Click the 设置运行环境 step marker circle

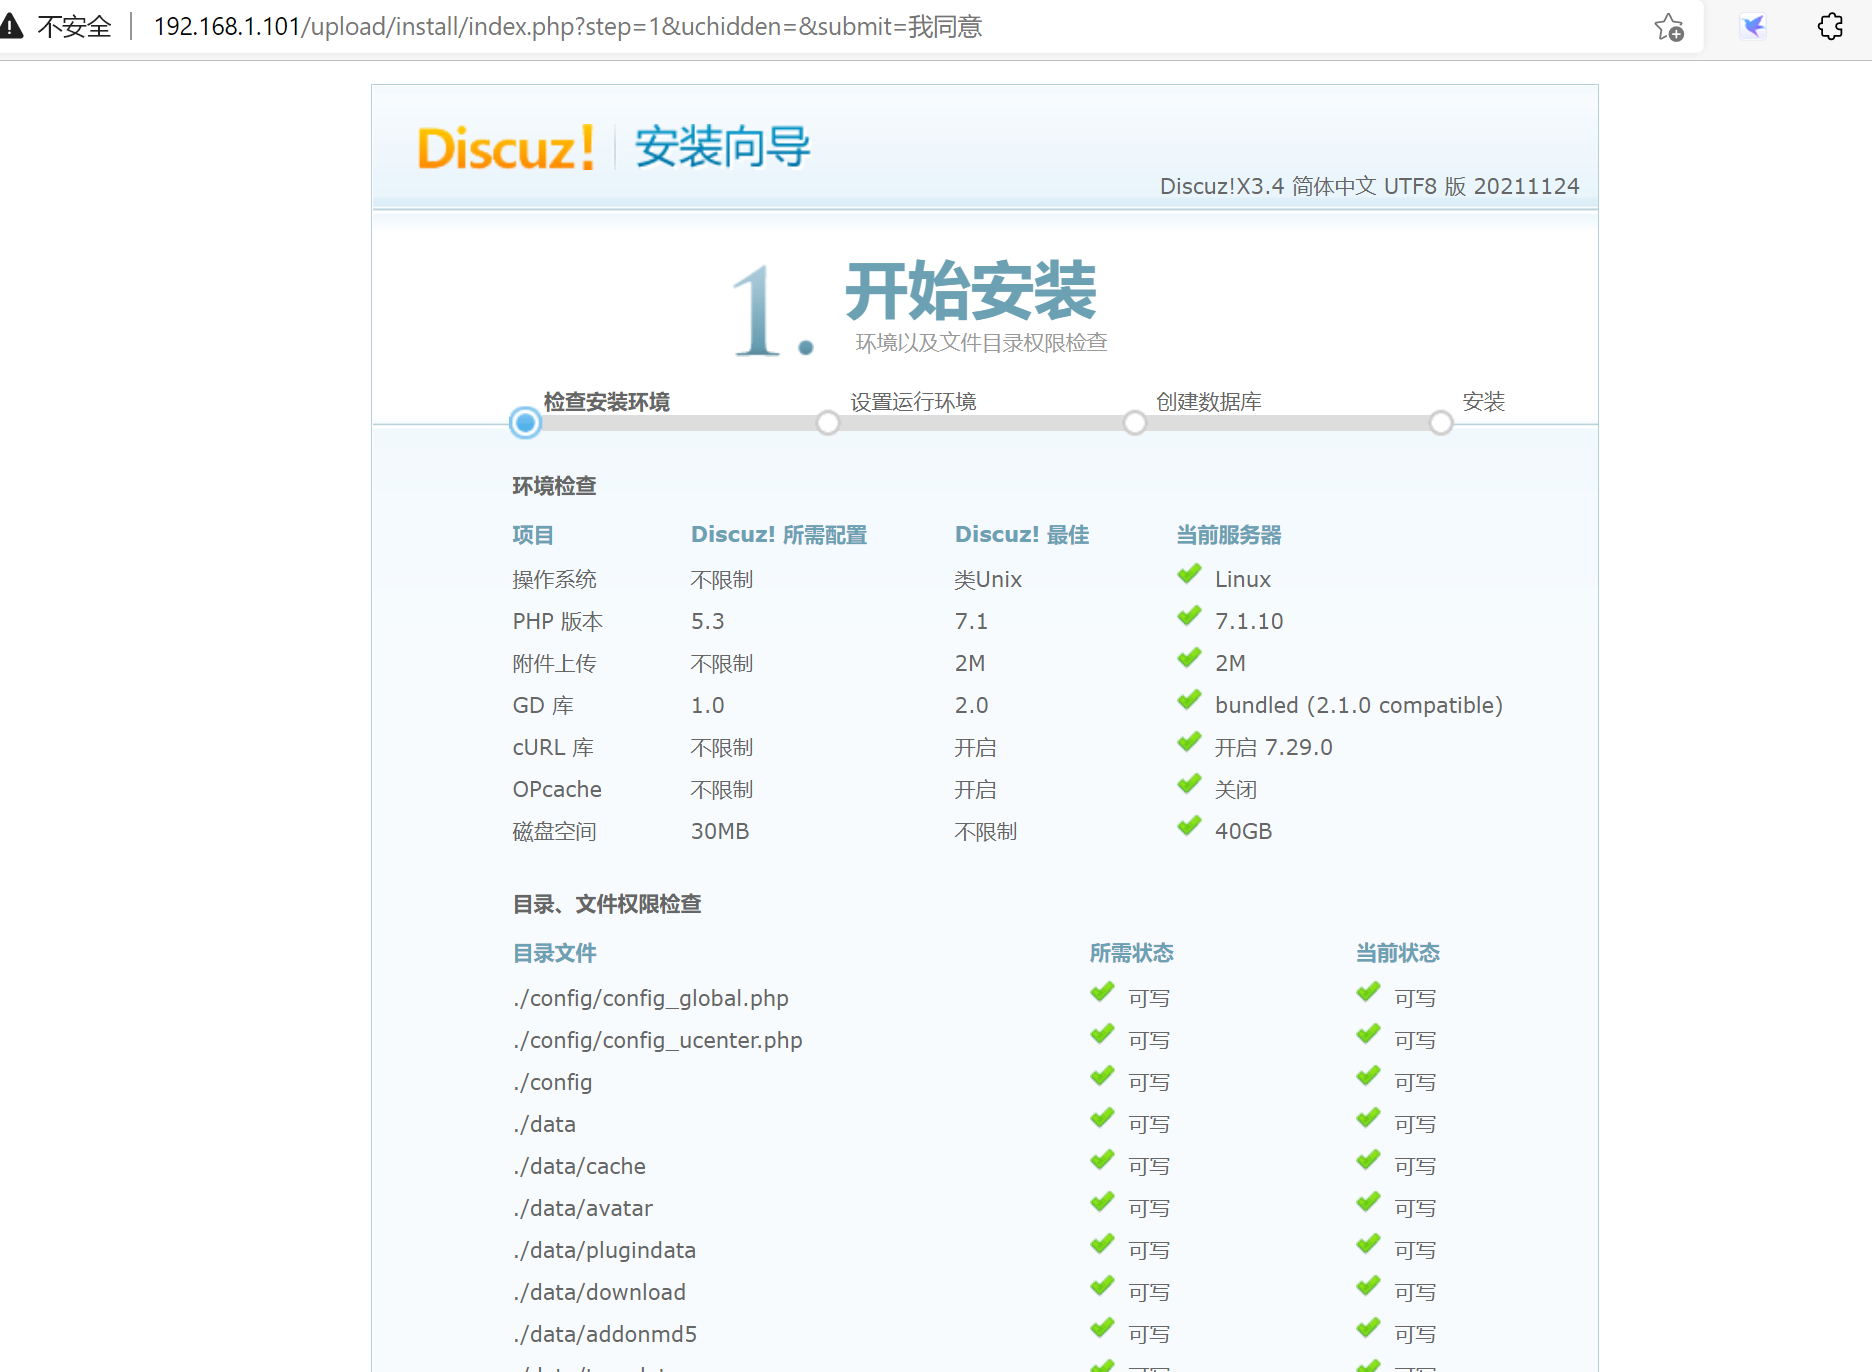pyautogui.click(x=828, y=423)
